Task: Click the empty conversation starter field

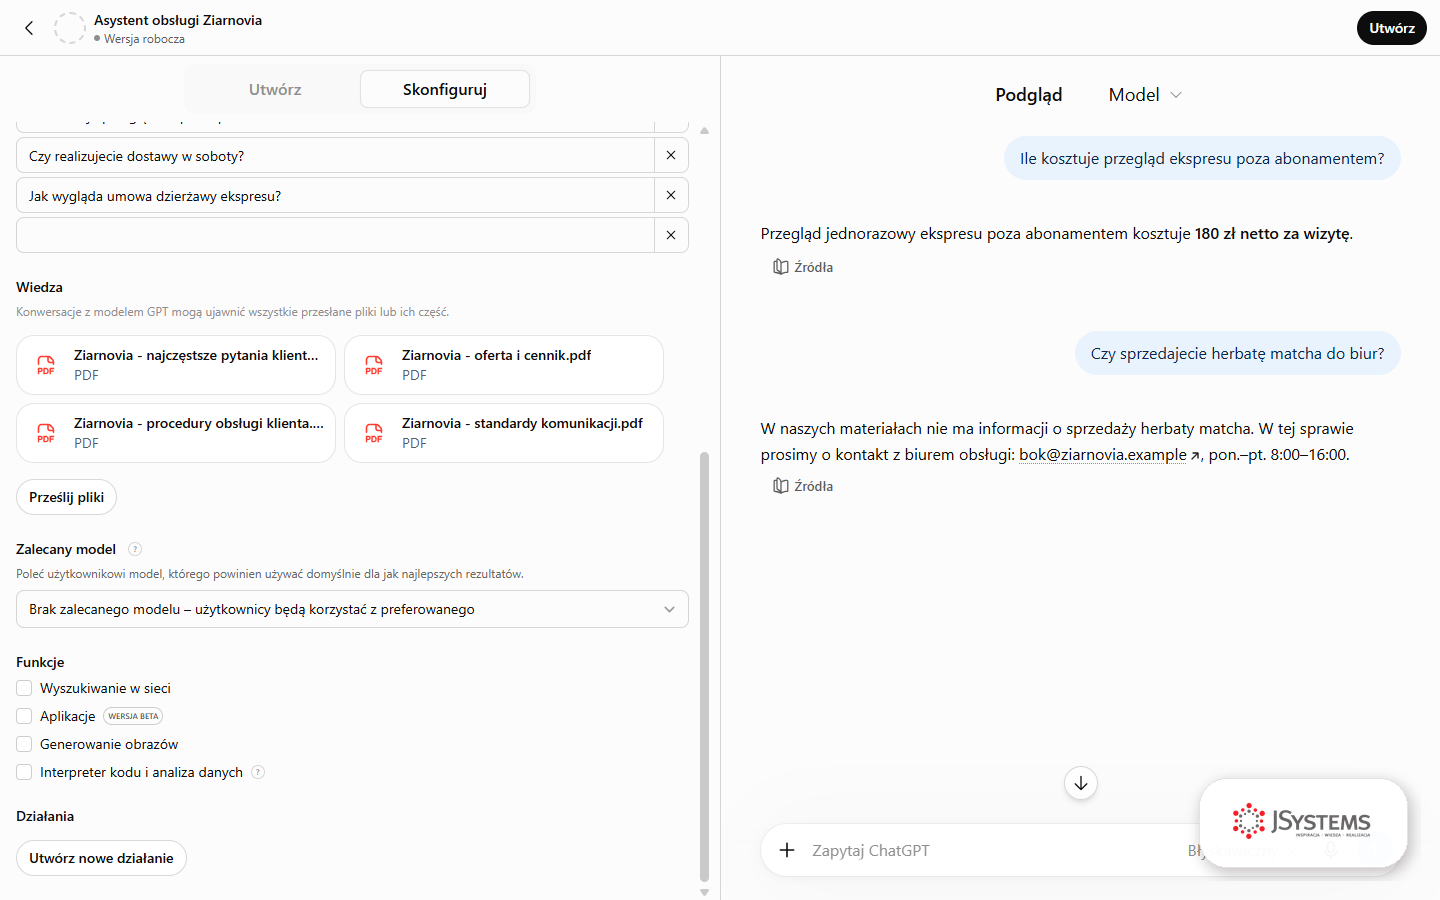Action: [335, 235]
